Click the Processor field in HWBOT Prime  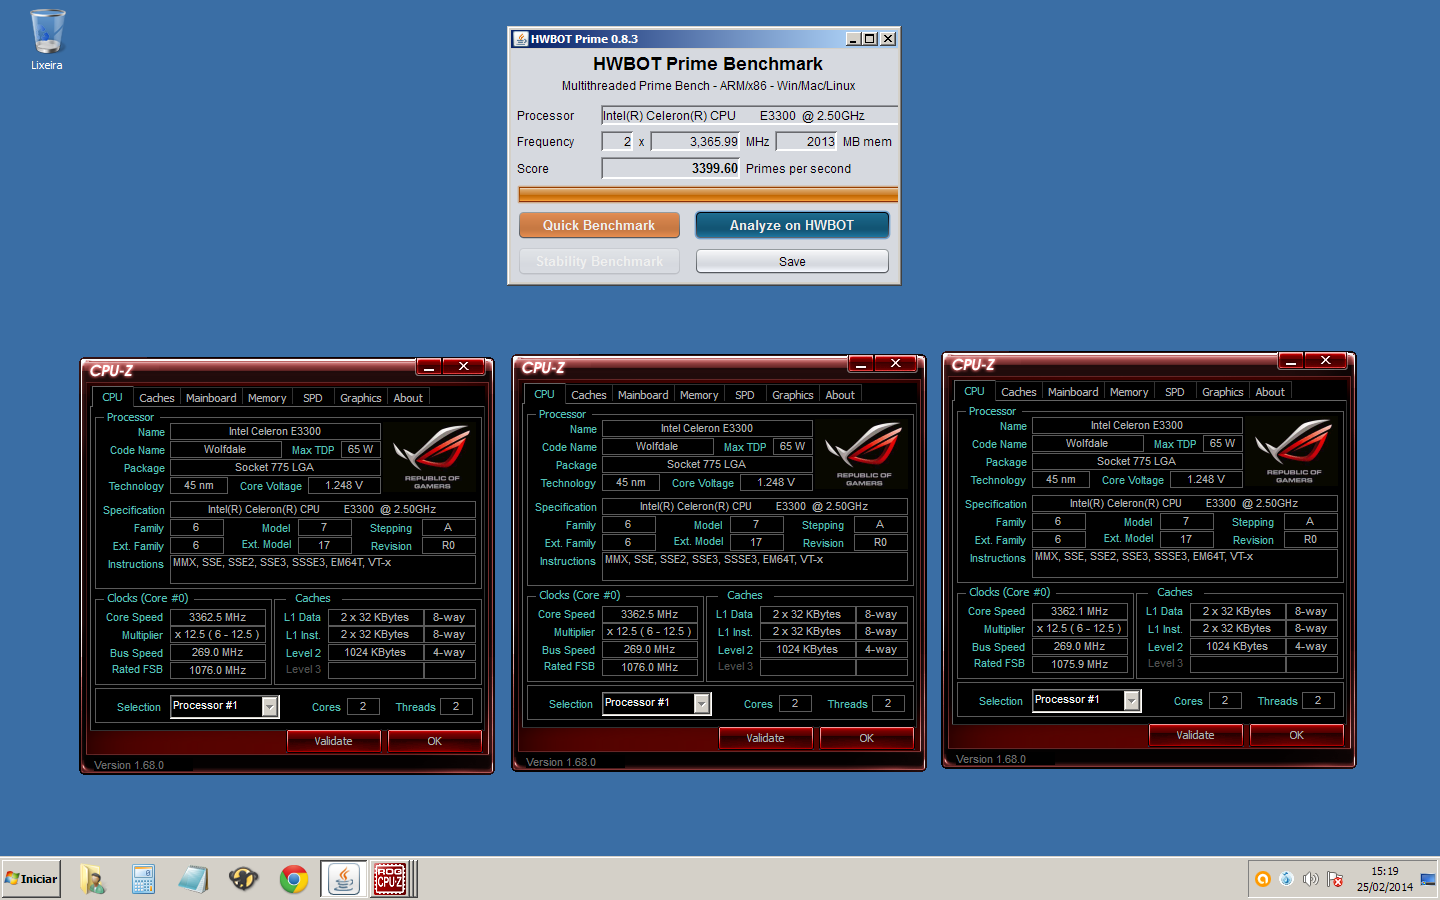[749, 116]
